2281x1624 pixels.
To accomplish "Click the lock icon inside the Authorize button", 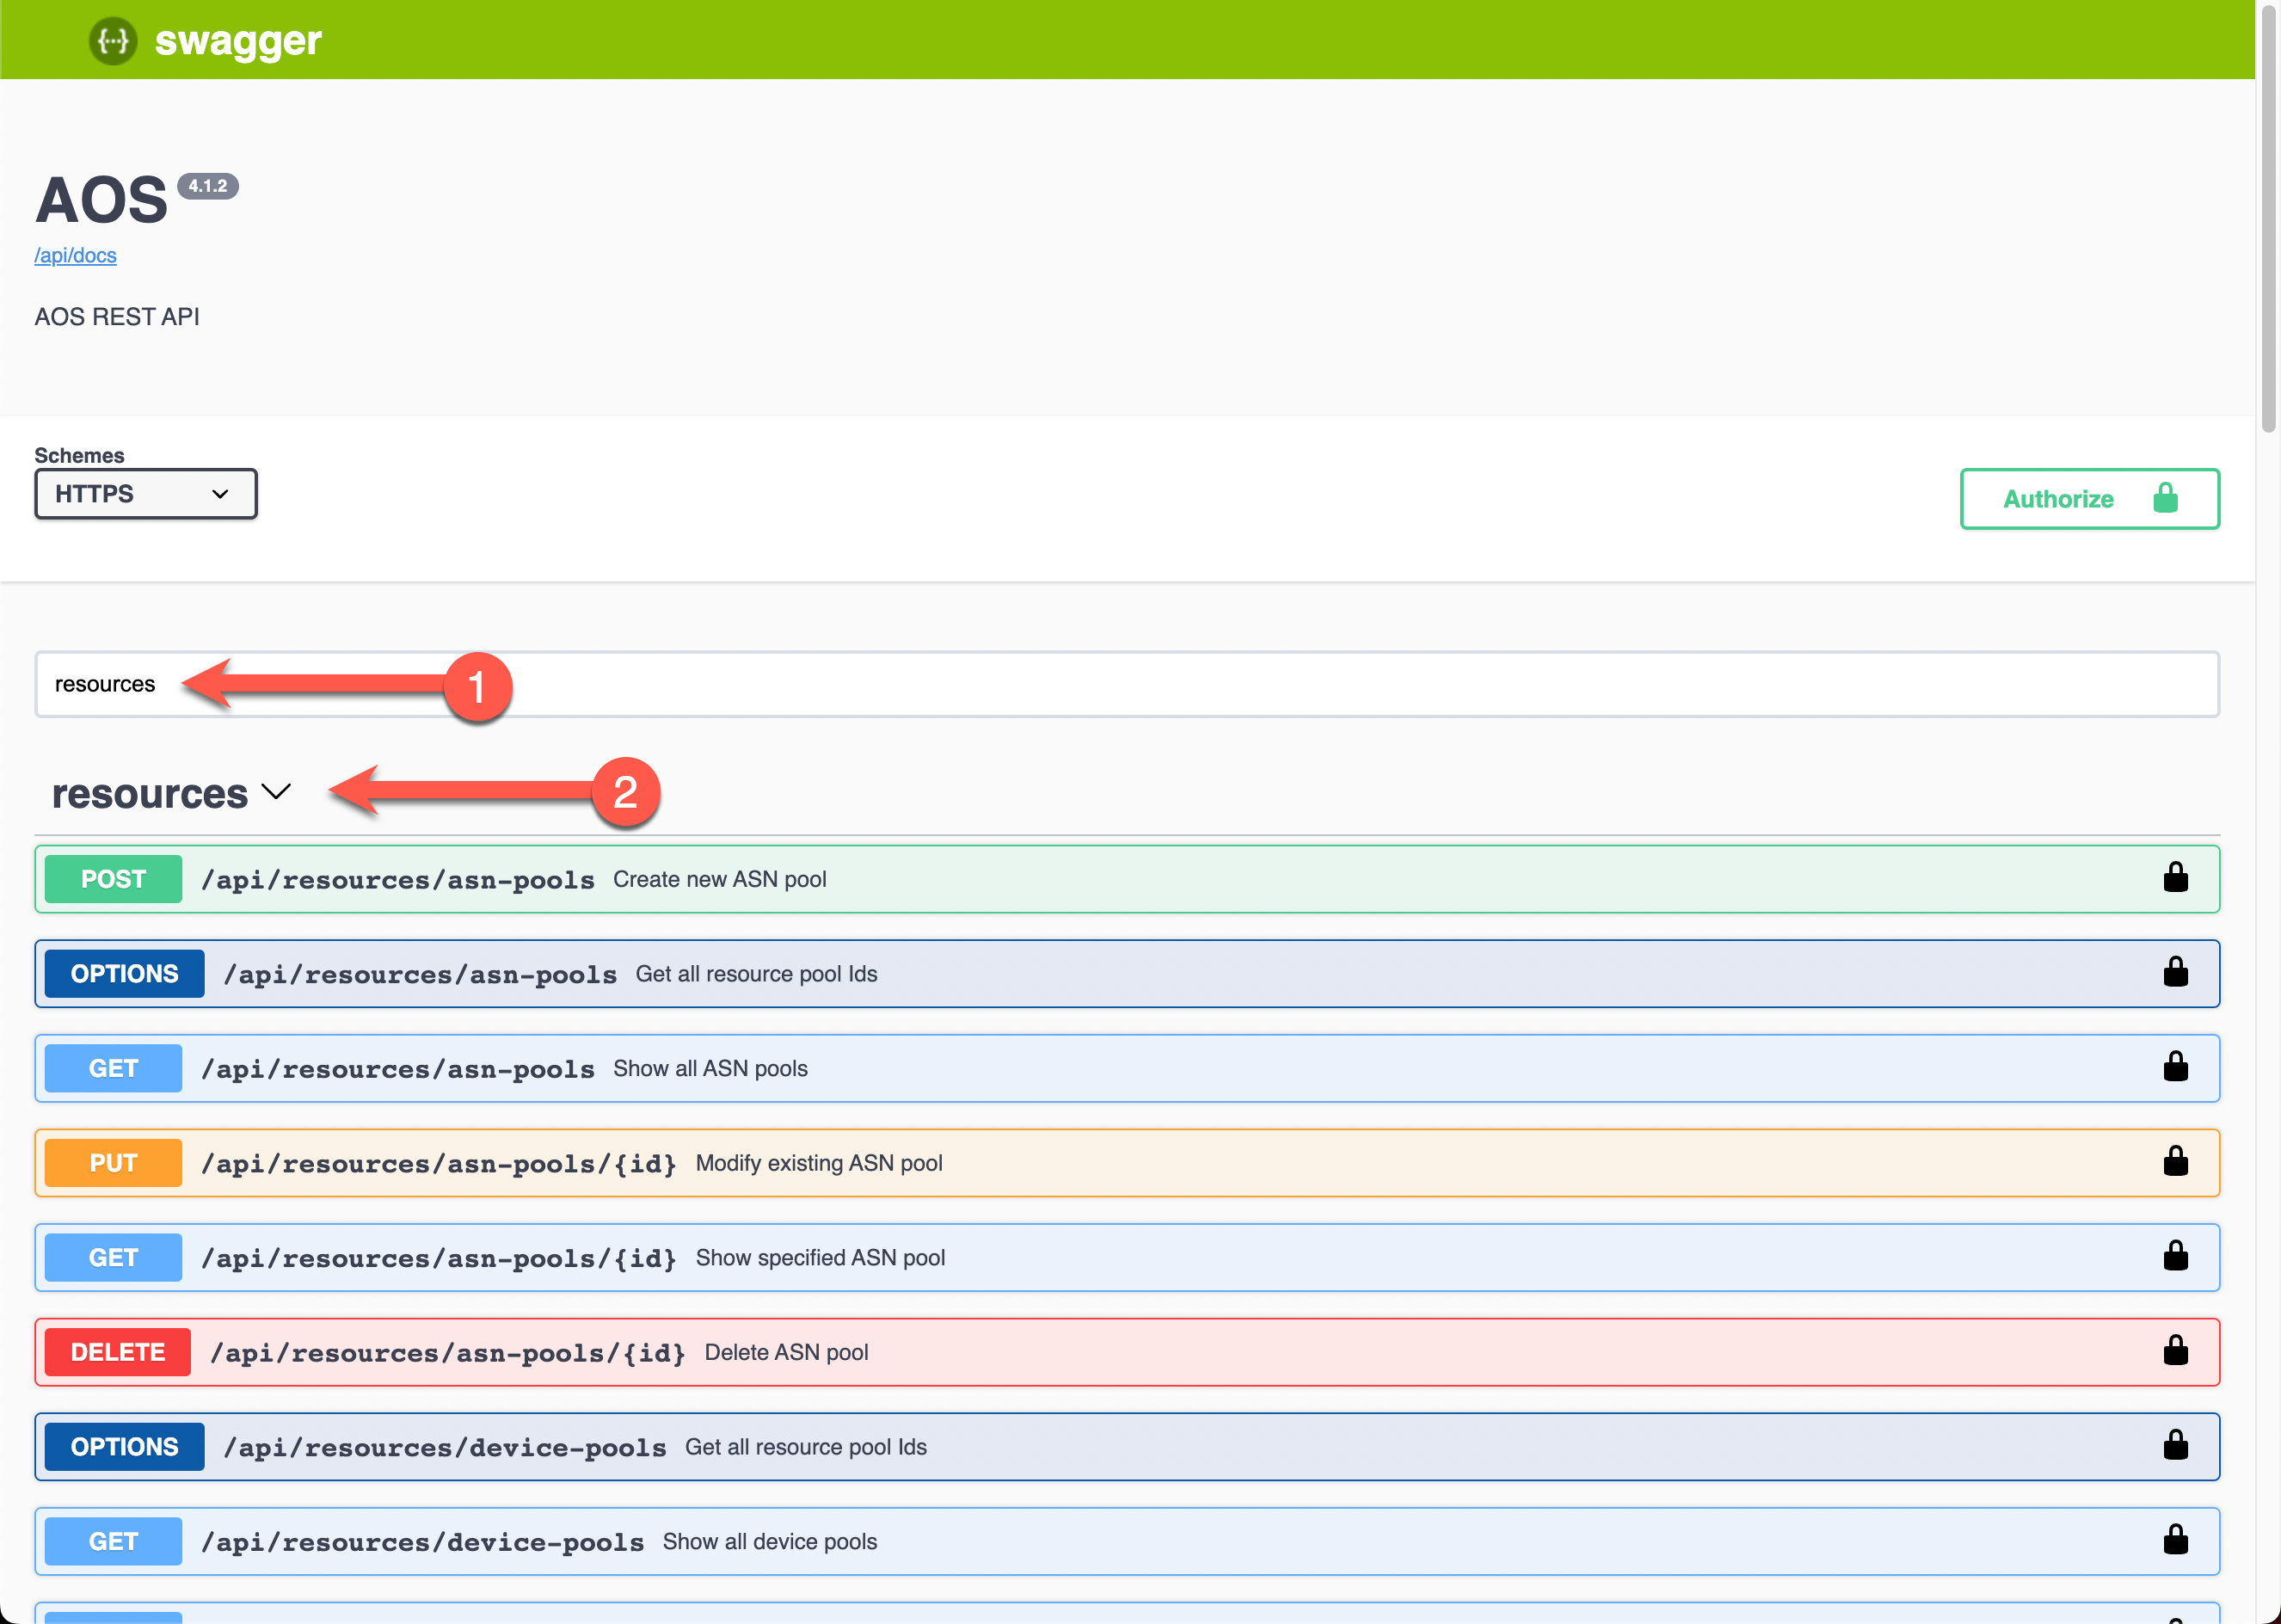I will 2165,497.
